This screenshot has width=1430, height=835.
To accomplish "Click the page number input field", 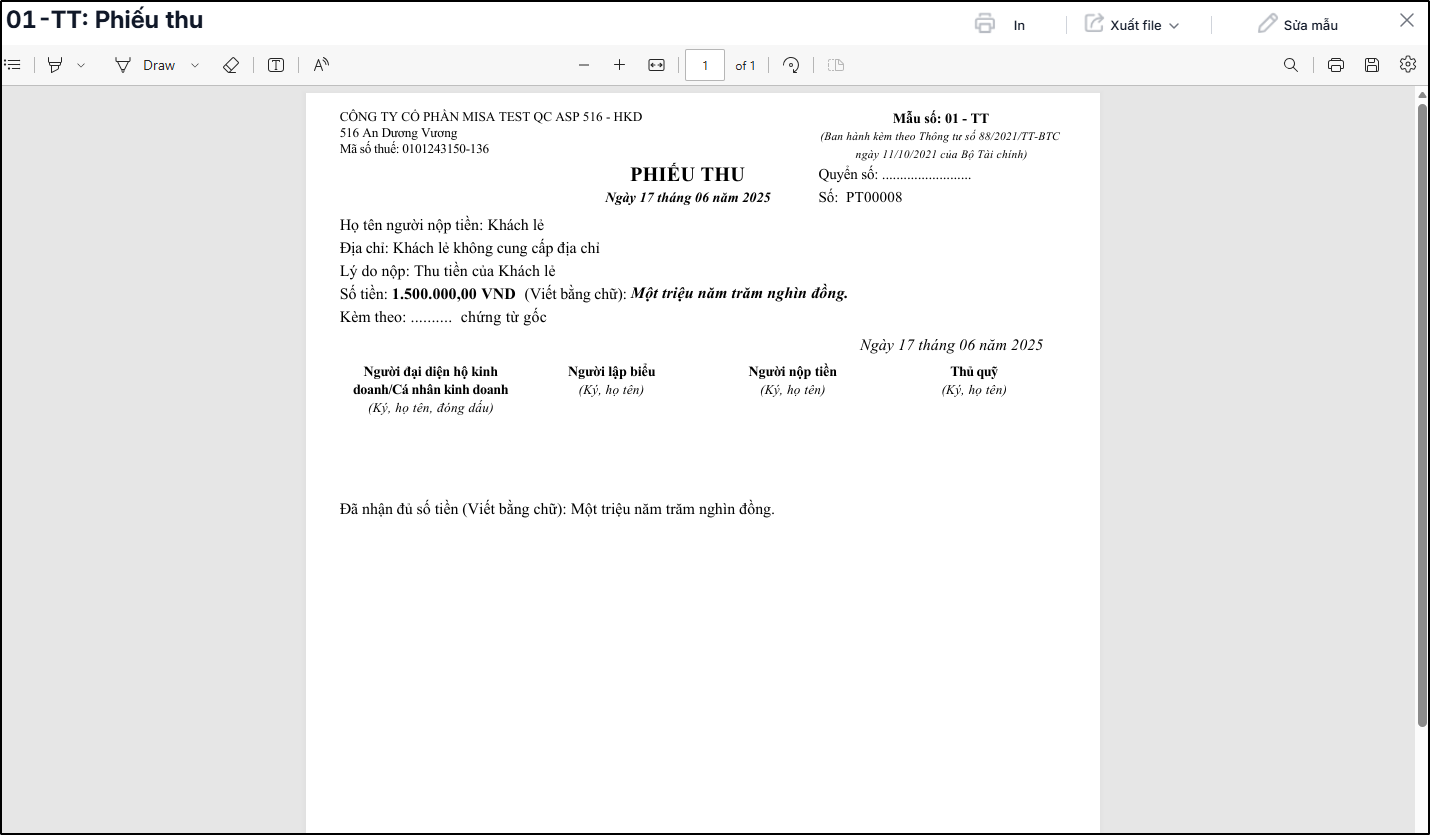I will click(x=705, y=65).
